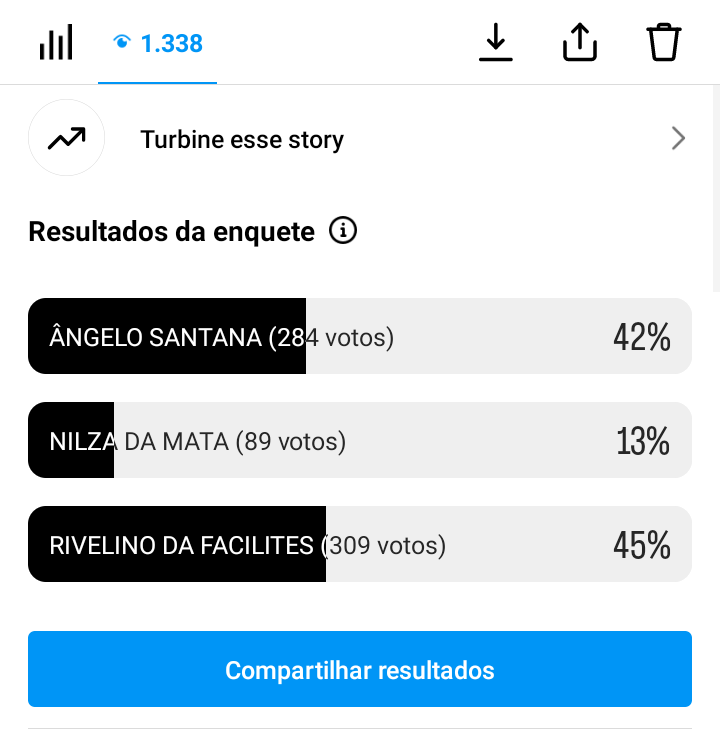Click the 309 votos vote count
The width and height of the screenshot is (720, 749).
(385, 546)
